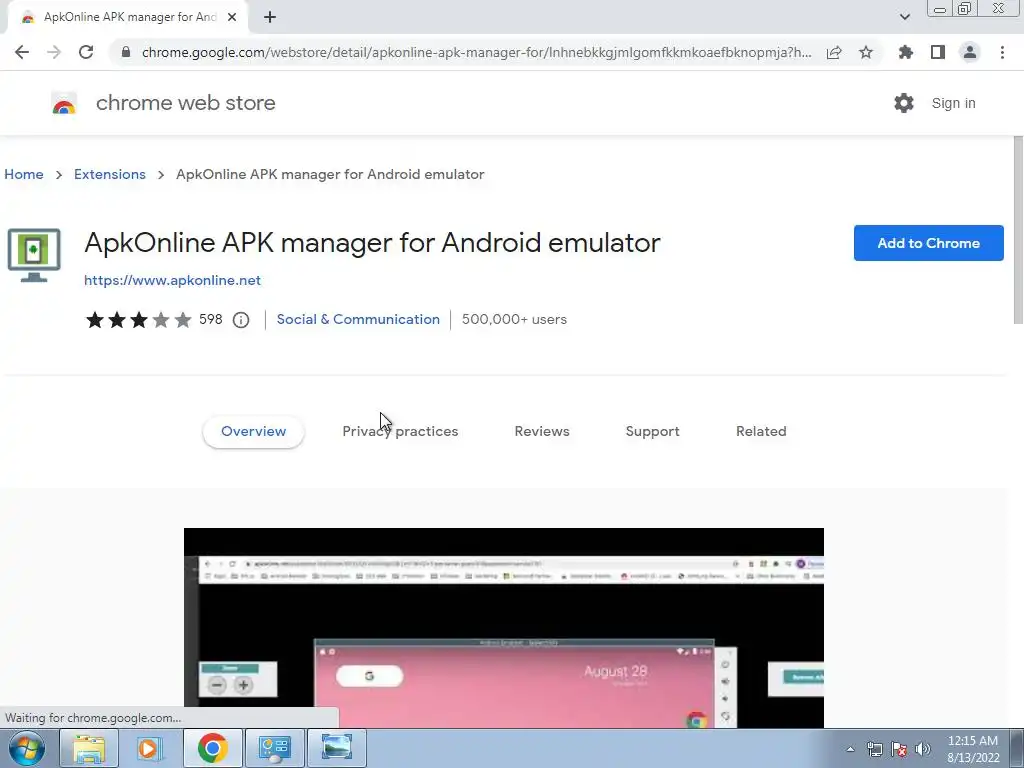This screenshot has height=768, width=1024.
Task: Switch to the Support tab
Action: coord(652,431)
